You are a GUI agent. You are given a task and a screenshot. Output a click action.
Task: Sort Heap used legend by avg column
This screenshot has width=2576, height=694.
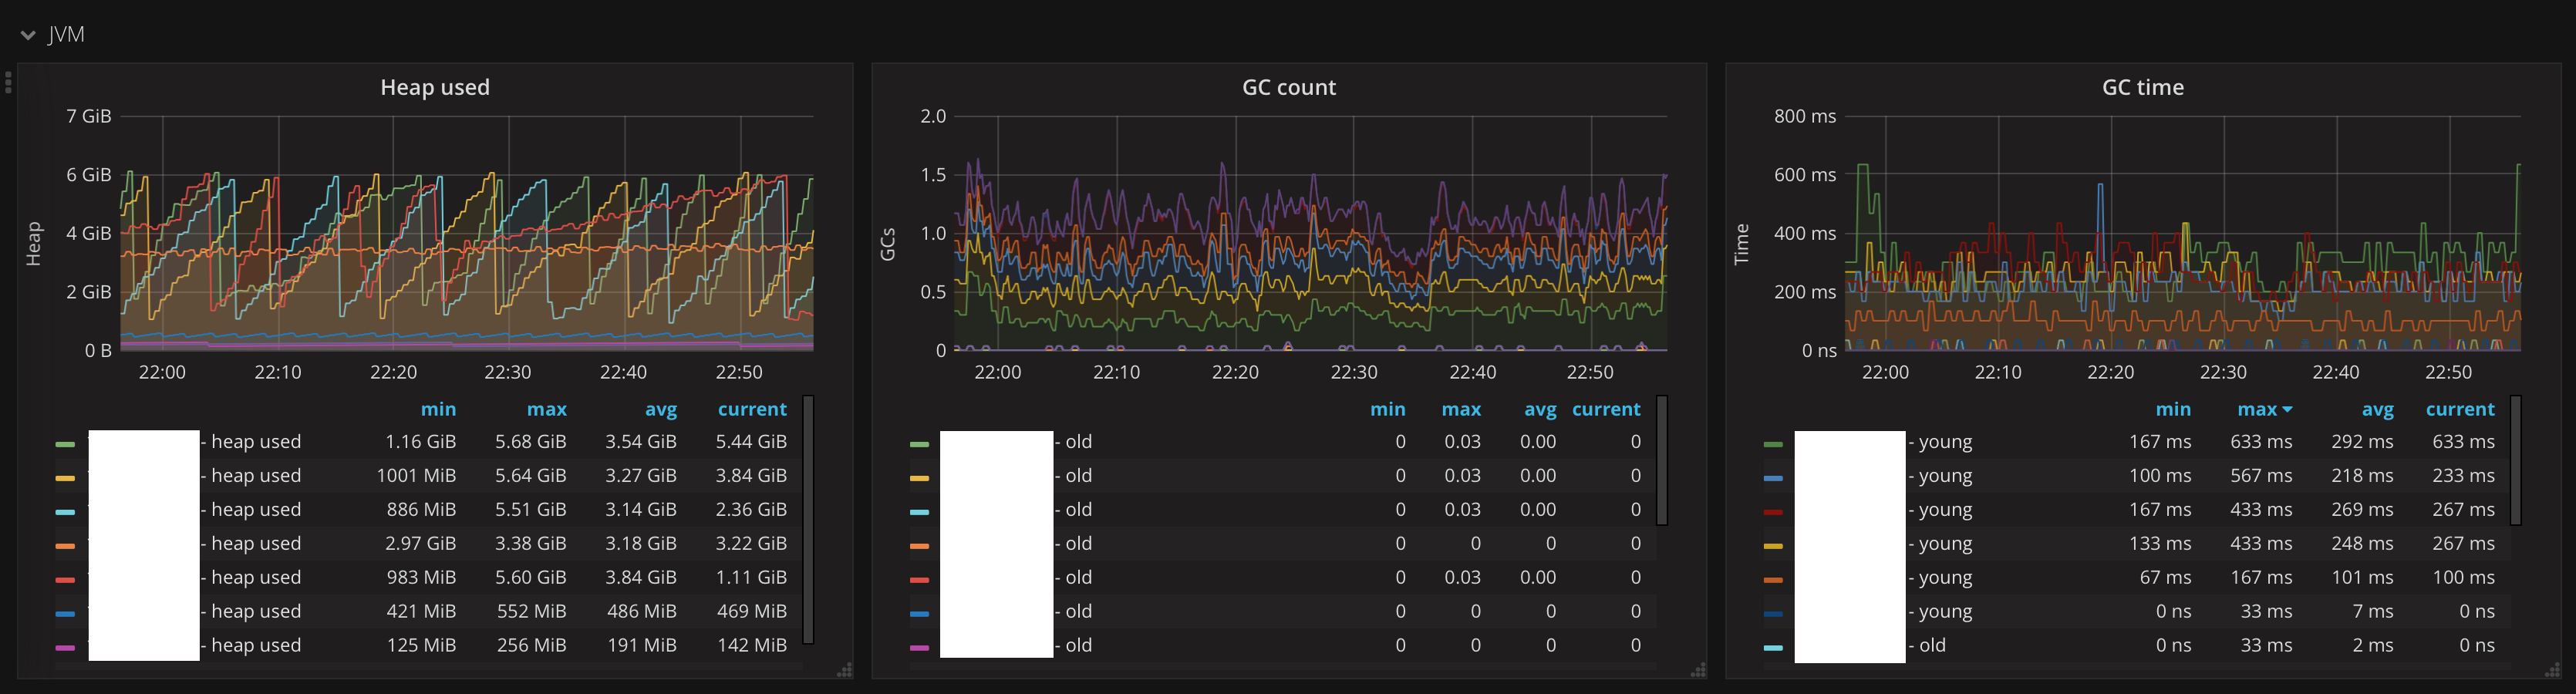click(x=660, y=409)
